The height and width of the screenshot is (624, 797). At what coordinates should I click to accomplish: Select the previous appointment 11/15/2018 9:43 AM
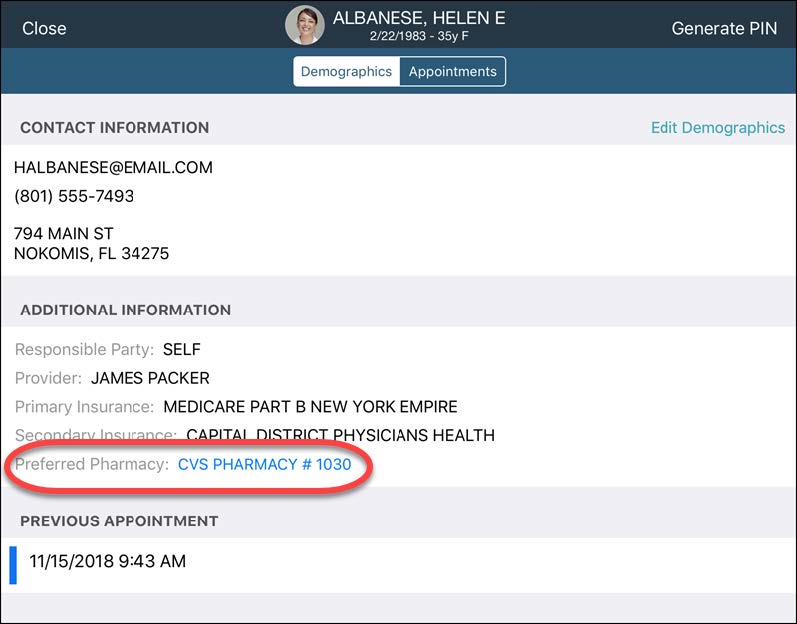398,566
